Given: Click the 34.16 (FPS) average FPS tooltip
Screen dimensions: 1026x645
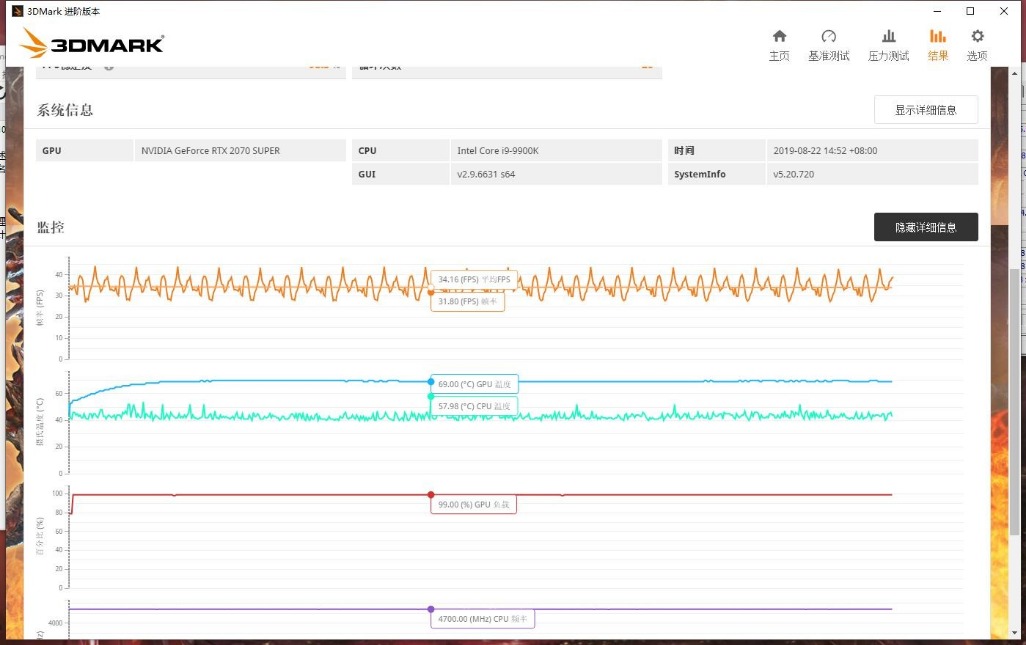Looking at the screenshot, I should (x=474, y=279).
